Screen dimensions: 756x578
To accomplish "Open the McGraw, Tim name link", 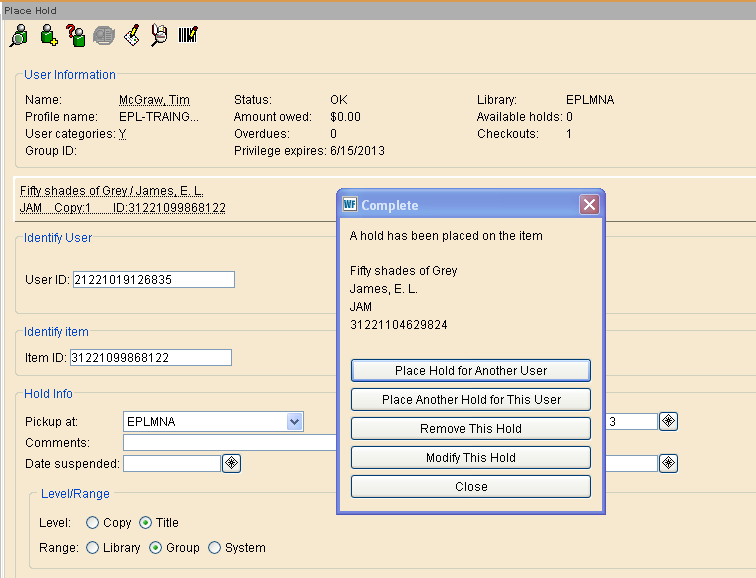I will click(154, 100).
